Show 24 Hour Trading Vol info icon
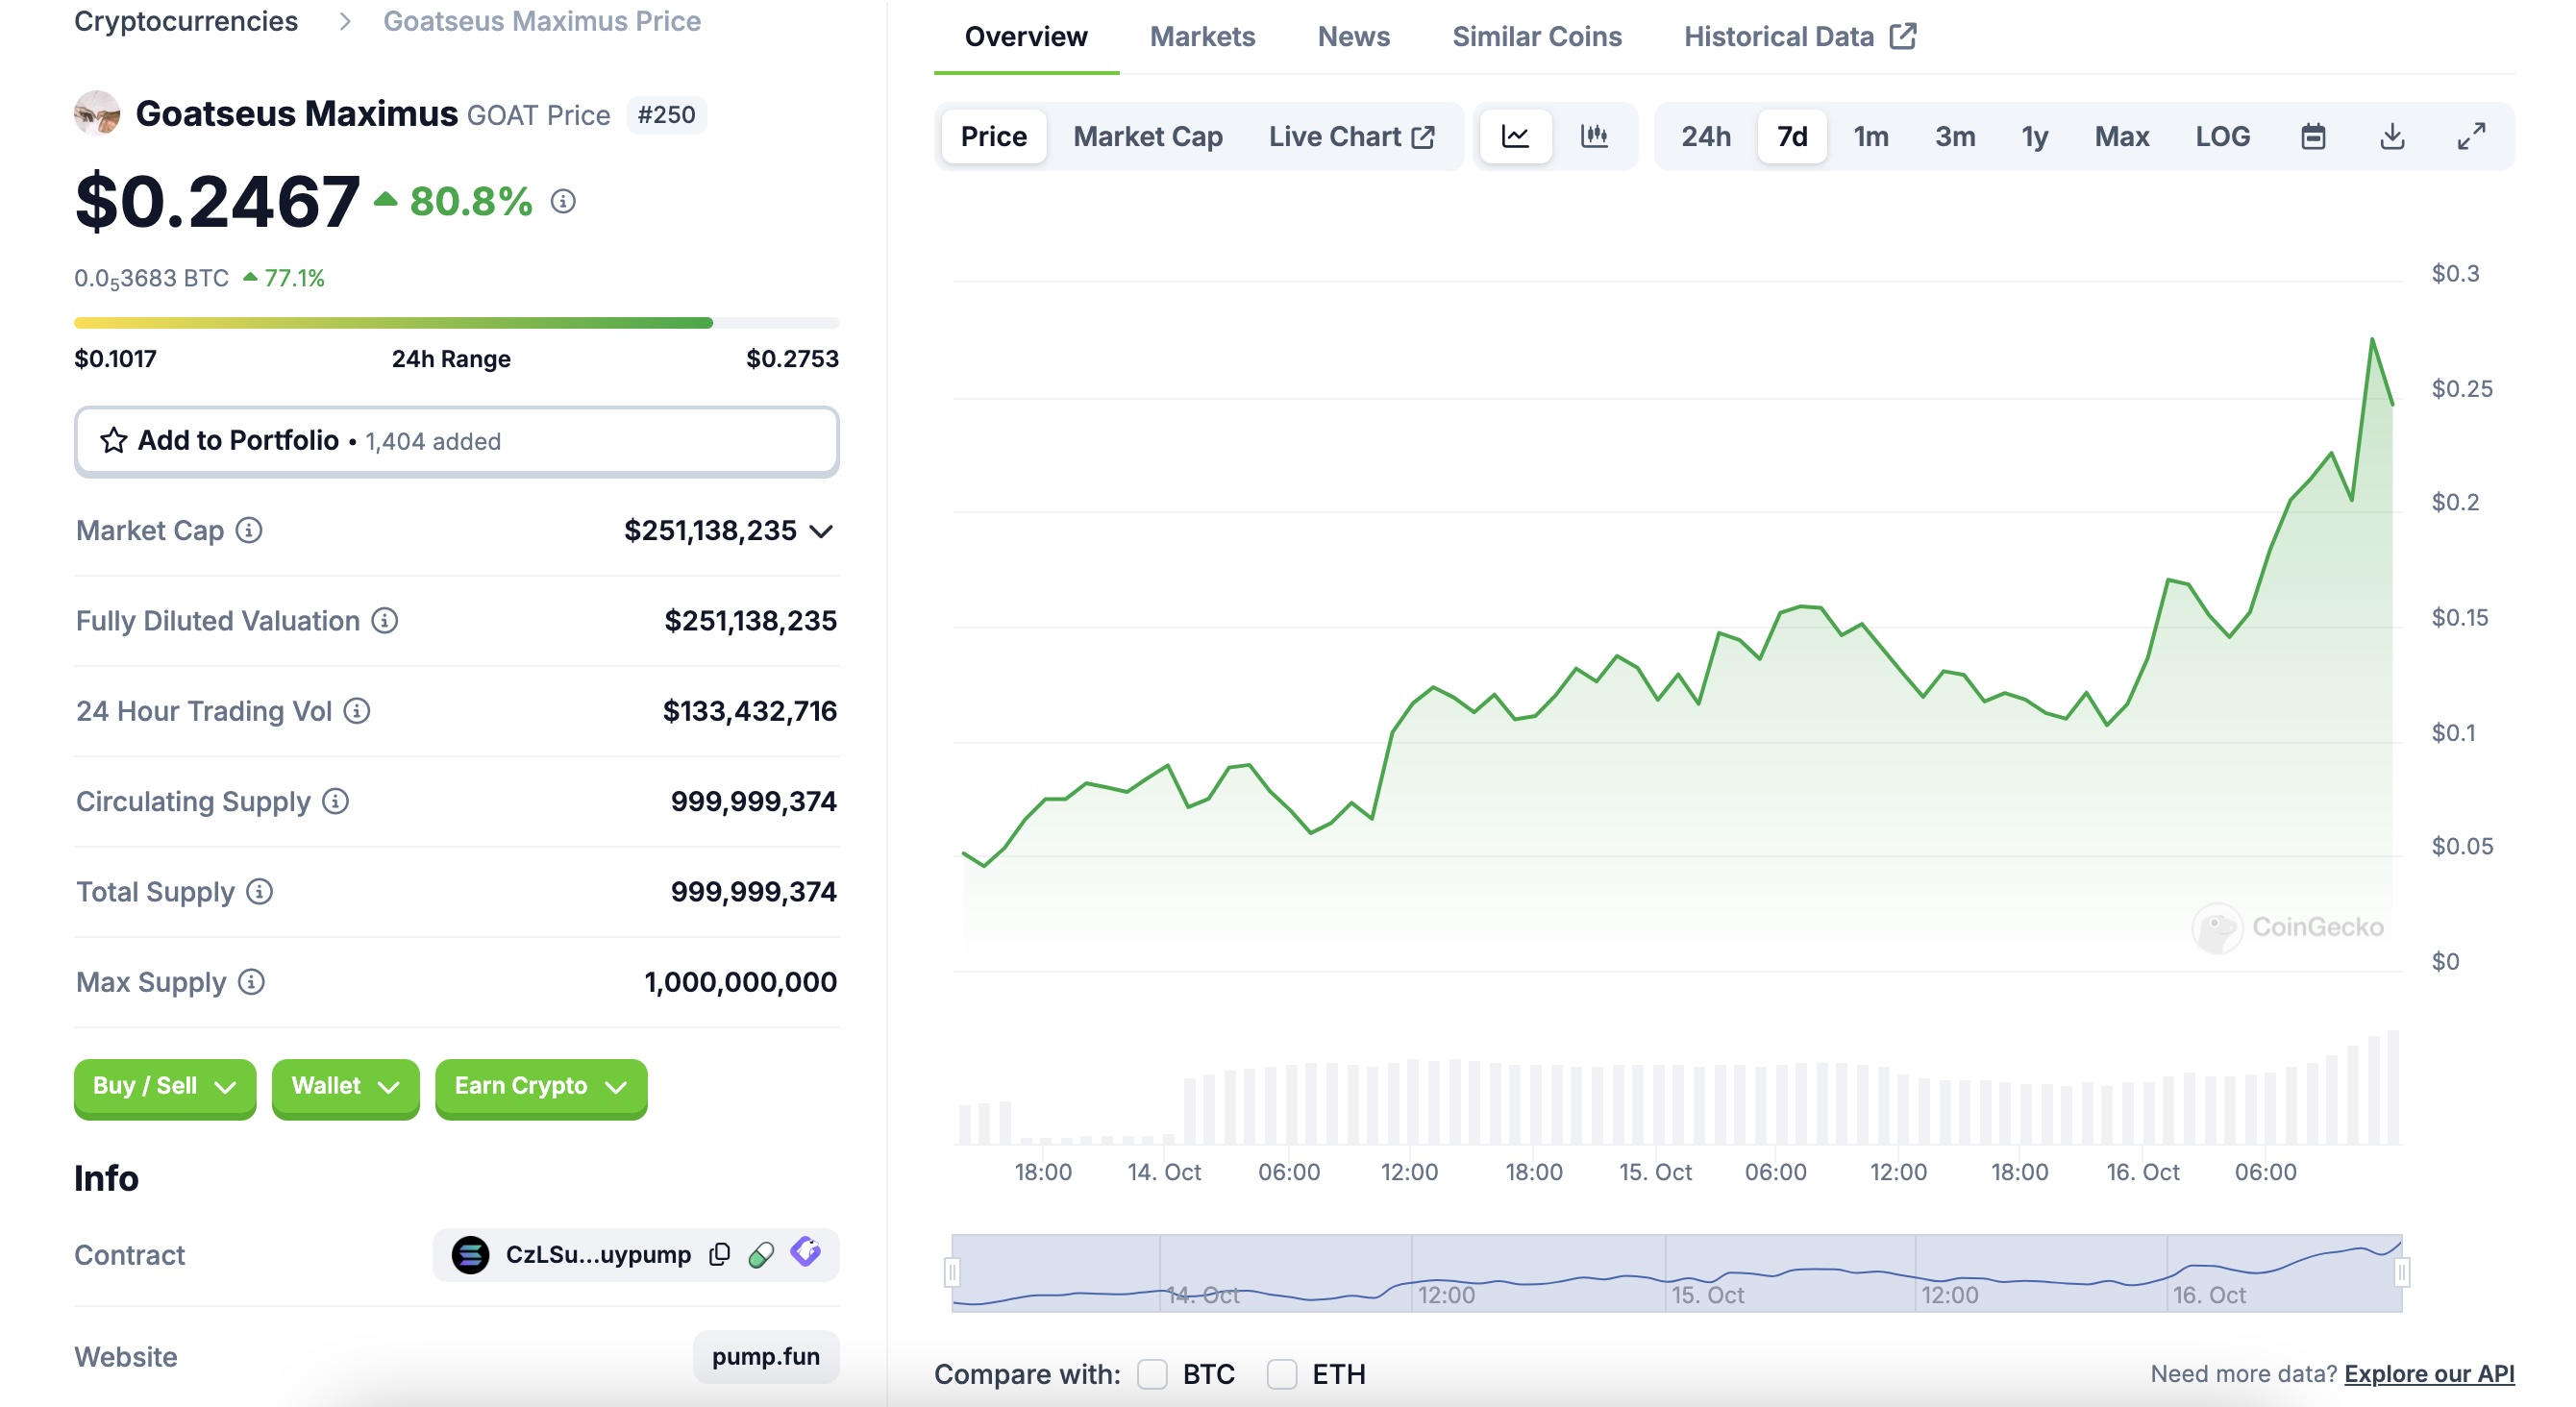This screenshot has height=1407, width=2576. [x=357, y=711]
